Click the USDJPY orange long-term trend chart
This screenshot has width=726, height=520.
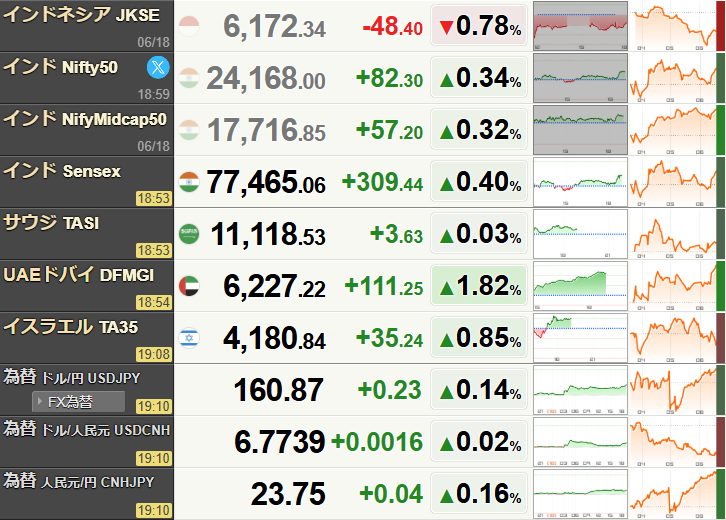coord(673,390)
